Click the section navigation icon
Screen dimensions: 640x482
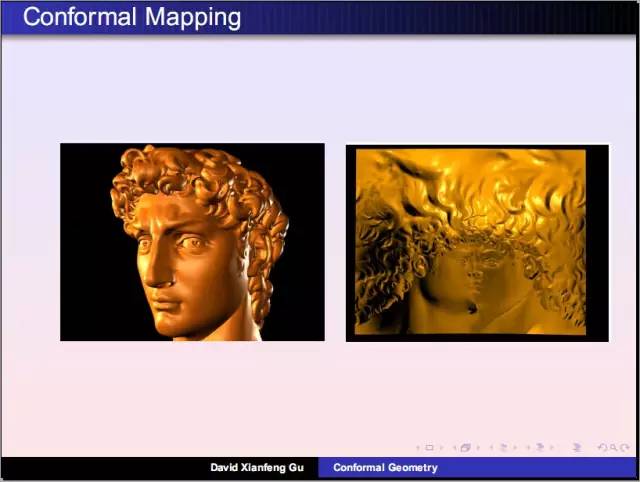(540, 448)
